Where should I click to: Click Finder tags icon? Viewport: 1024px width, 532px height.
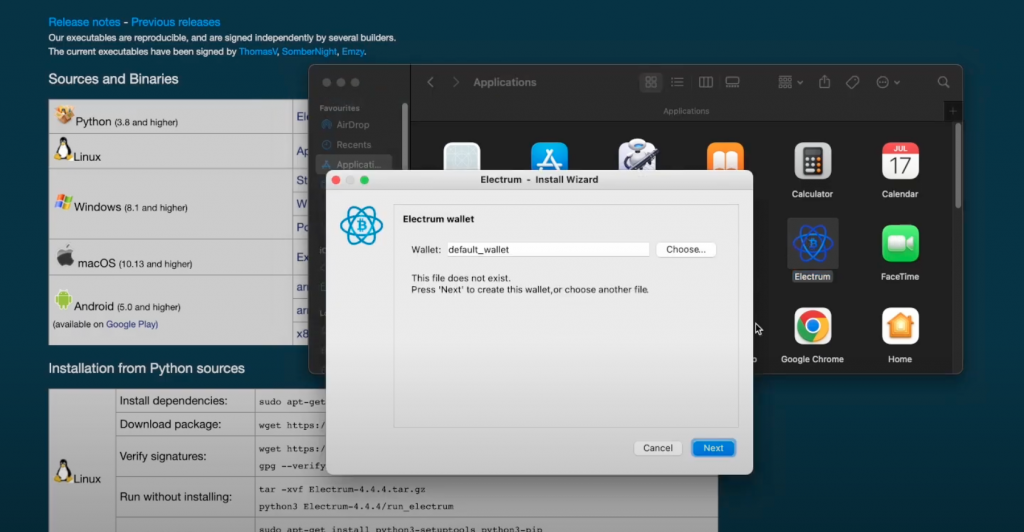tap(852, 82)
